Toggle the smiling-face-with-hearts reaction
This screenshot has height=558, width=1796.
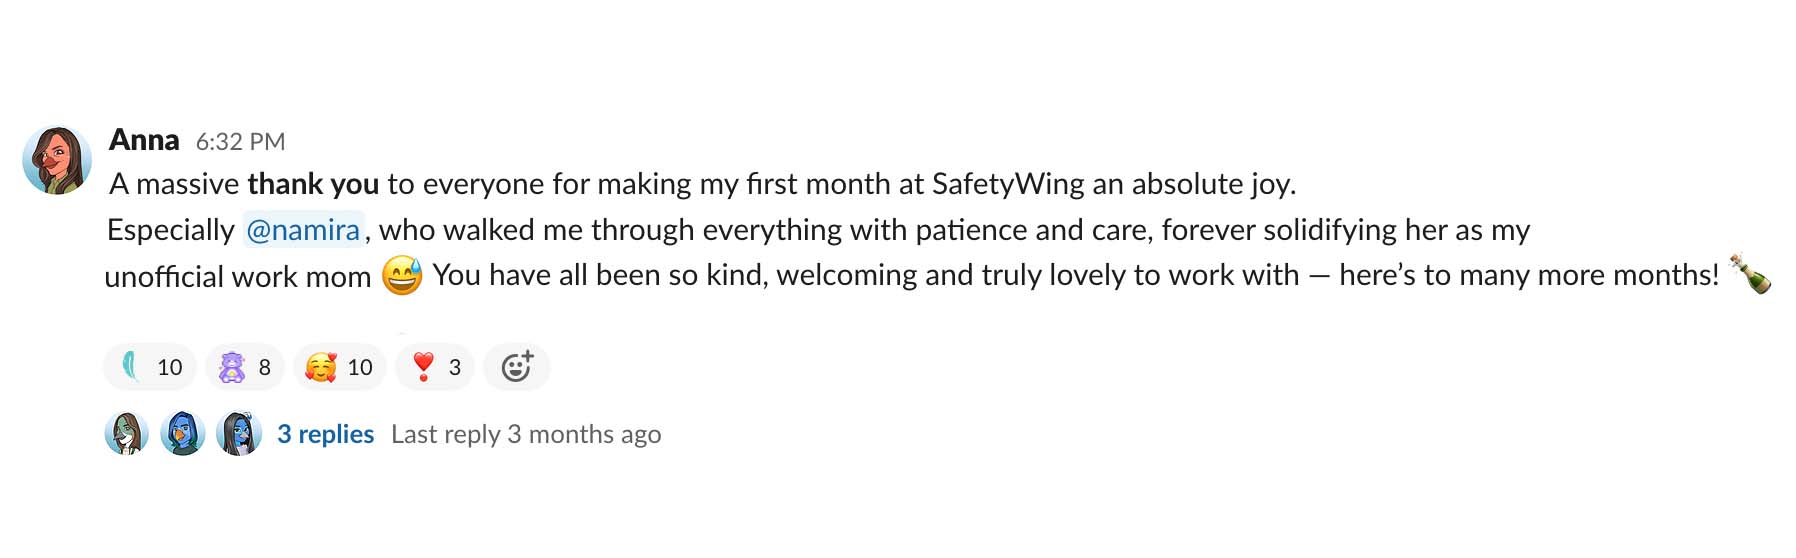(x=340, y=367)
